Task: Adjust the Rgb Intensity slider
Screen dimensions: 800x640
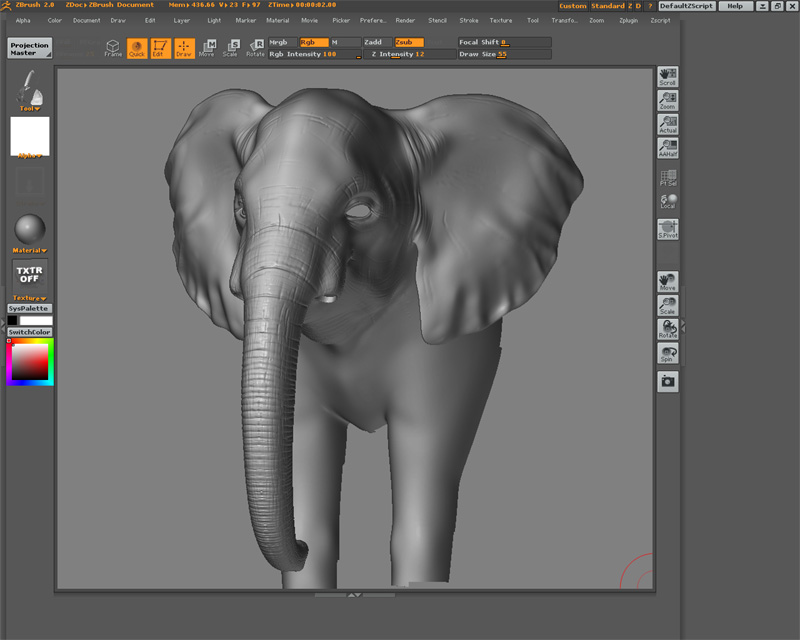Action: click(315, 54)
